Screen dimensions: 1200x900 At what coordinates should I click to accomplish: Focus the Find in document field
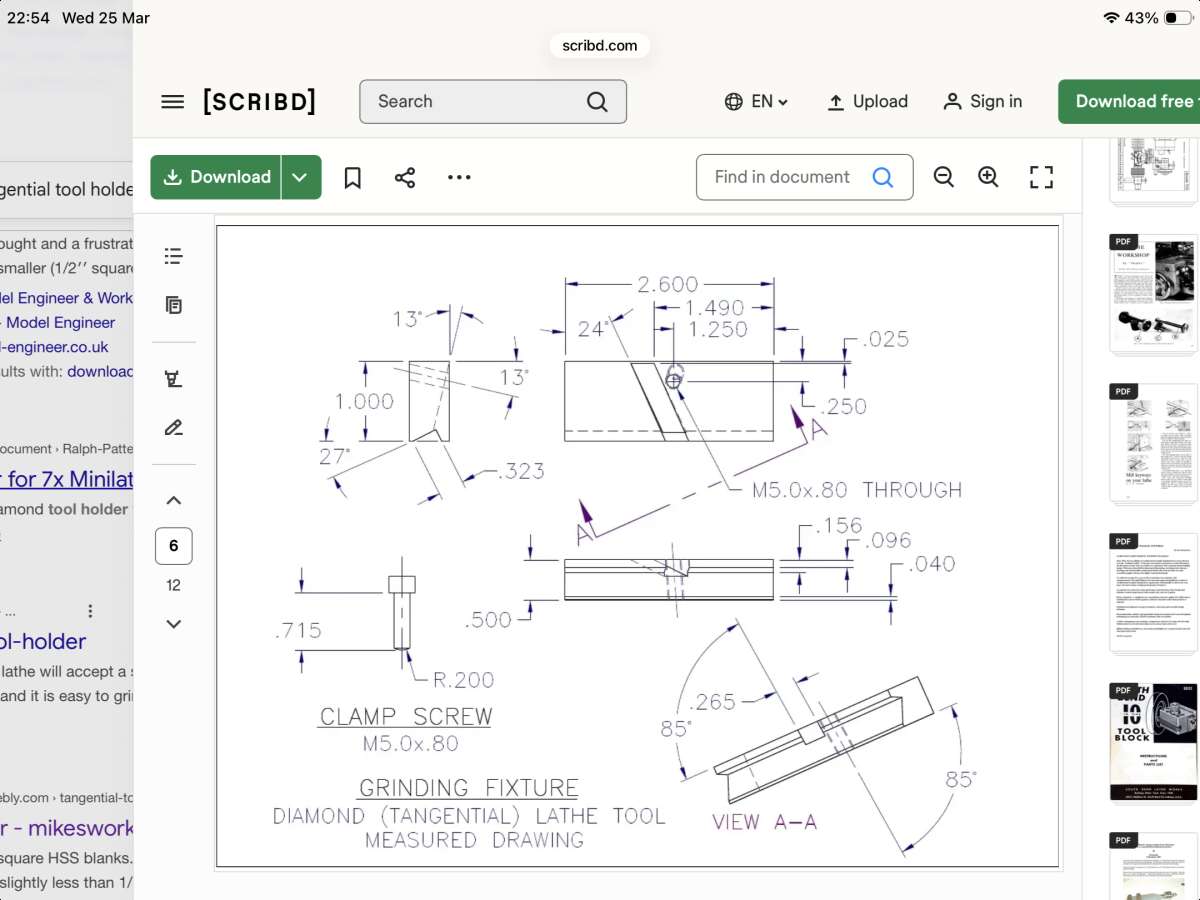(805, 177)
